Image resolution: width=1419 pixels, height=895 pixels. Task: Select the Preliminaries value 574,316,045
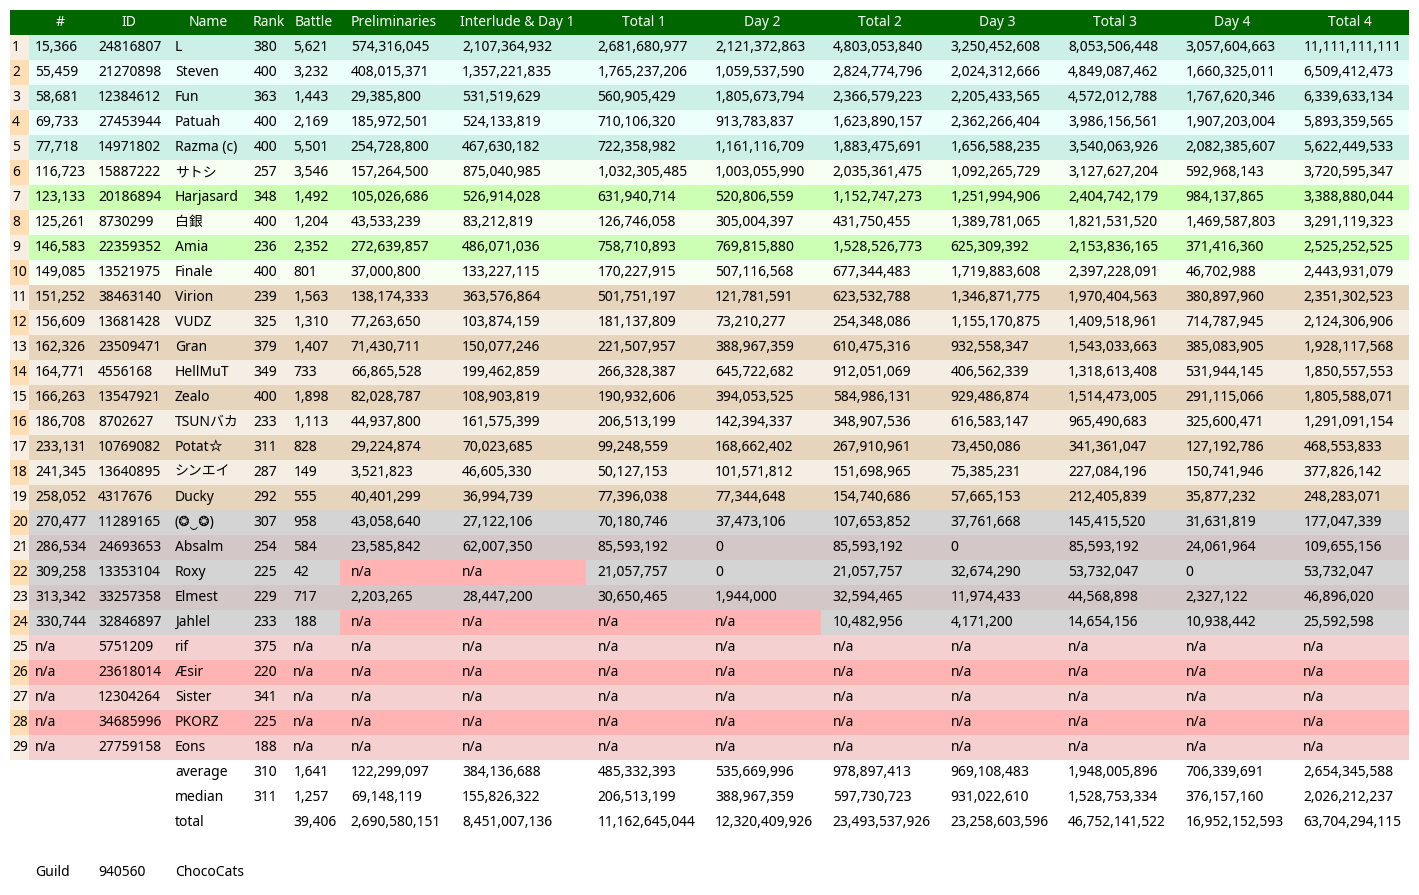coord(390,46)
